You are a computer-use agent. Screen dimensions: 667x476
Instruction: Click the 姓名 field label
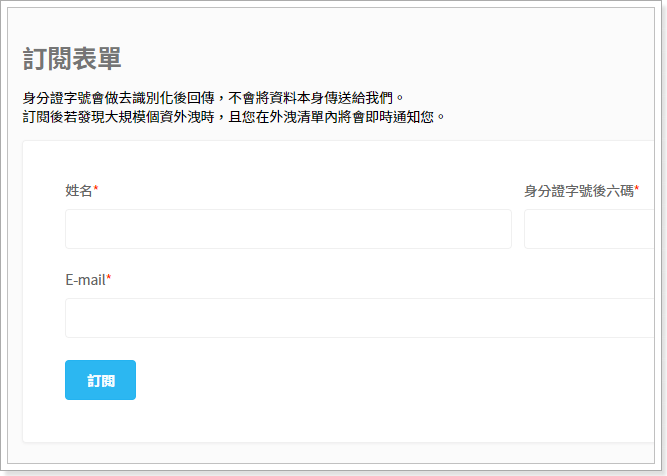78,190
